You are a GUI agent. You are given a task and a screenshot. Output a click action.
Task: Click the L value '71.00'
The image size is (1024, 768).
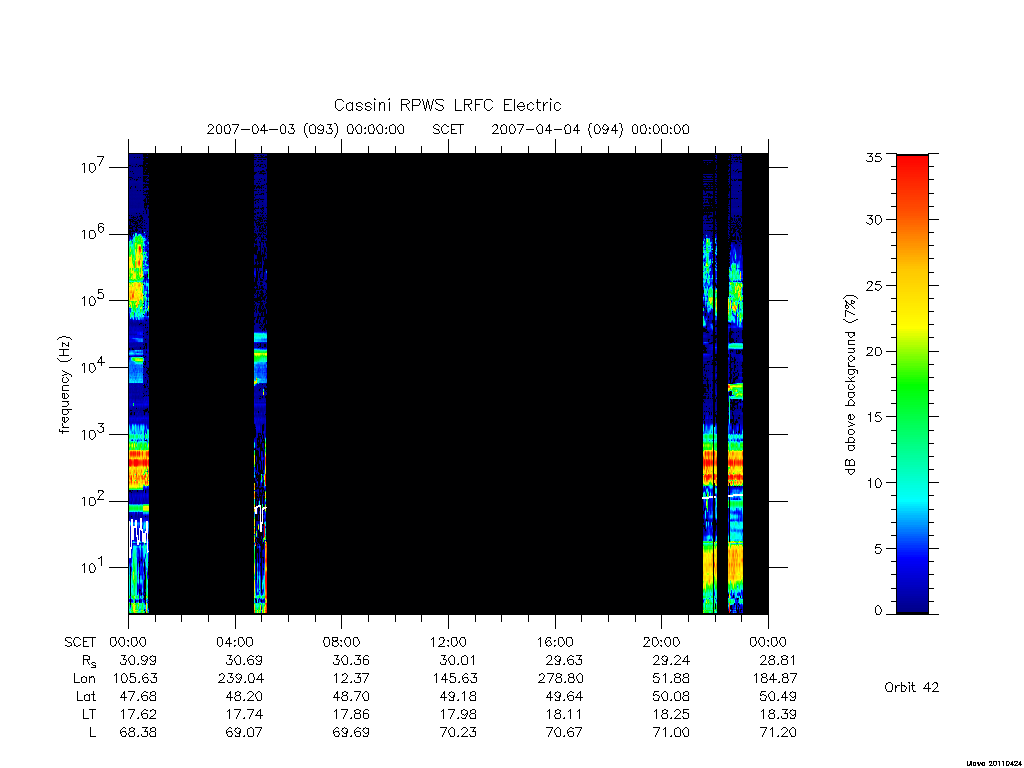click(671, 732)
